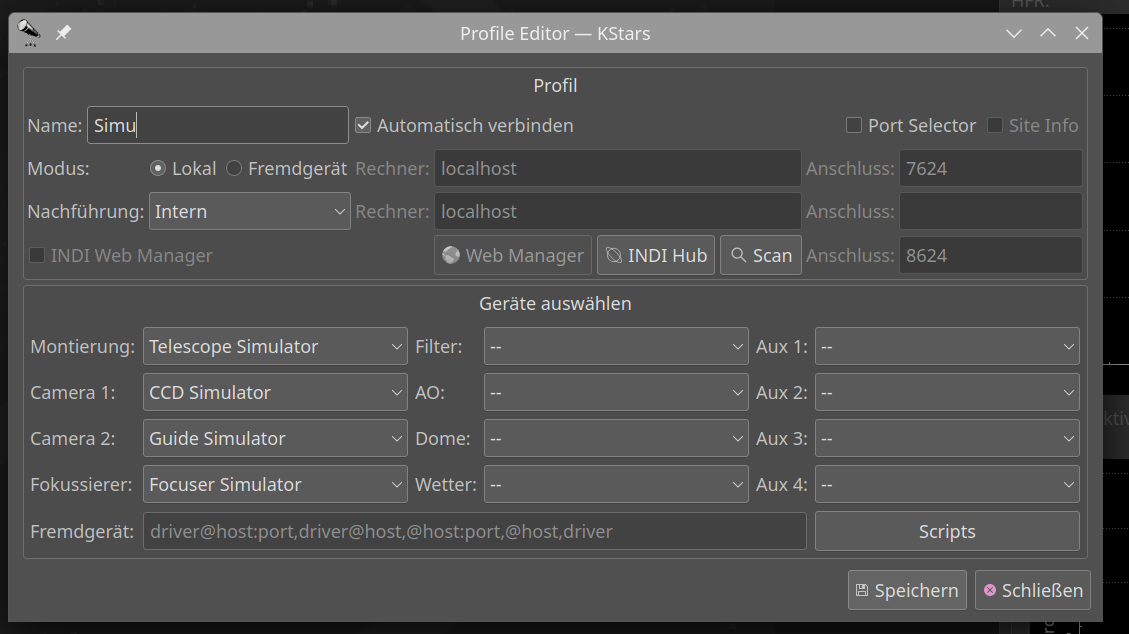
Task: Click the magnifier icon on Scan button
Action: click(738, 255)
